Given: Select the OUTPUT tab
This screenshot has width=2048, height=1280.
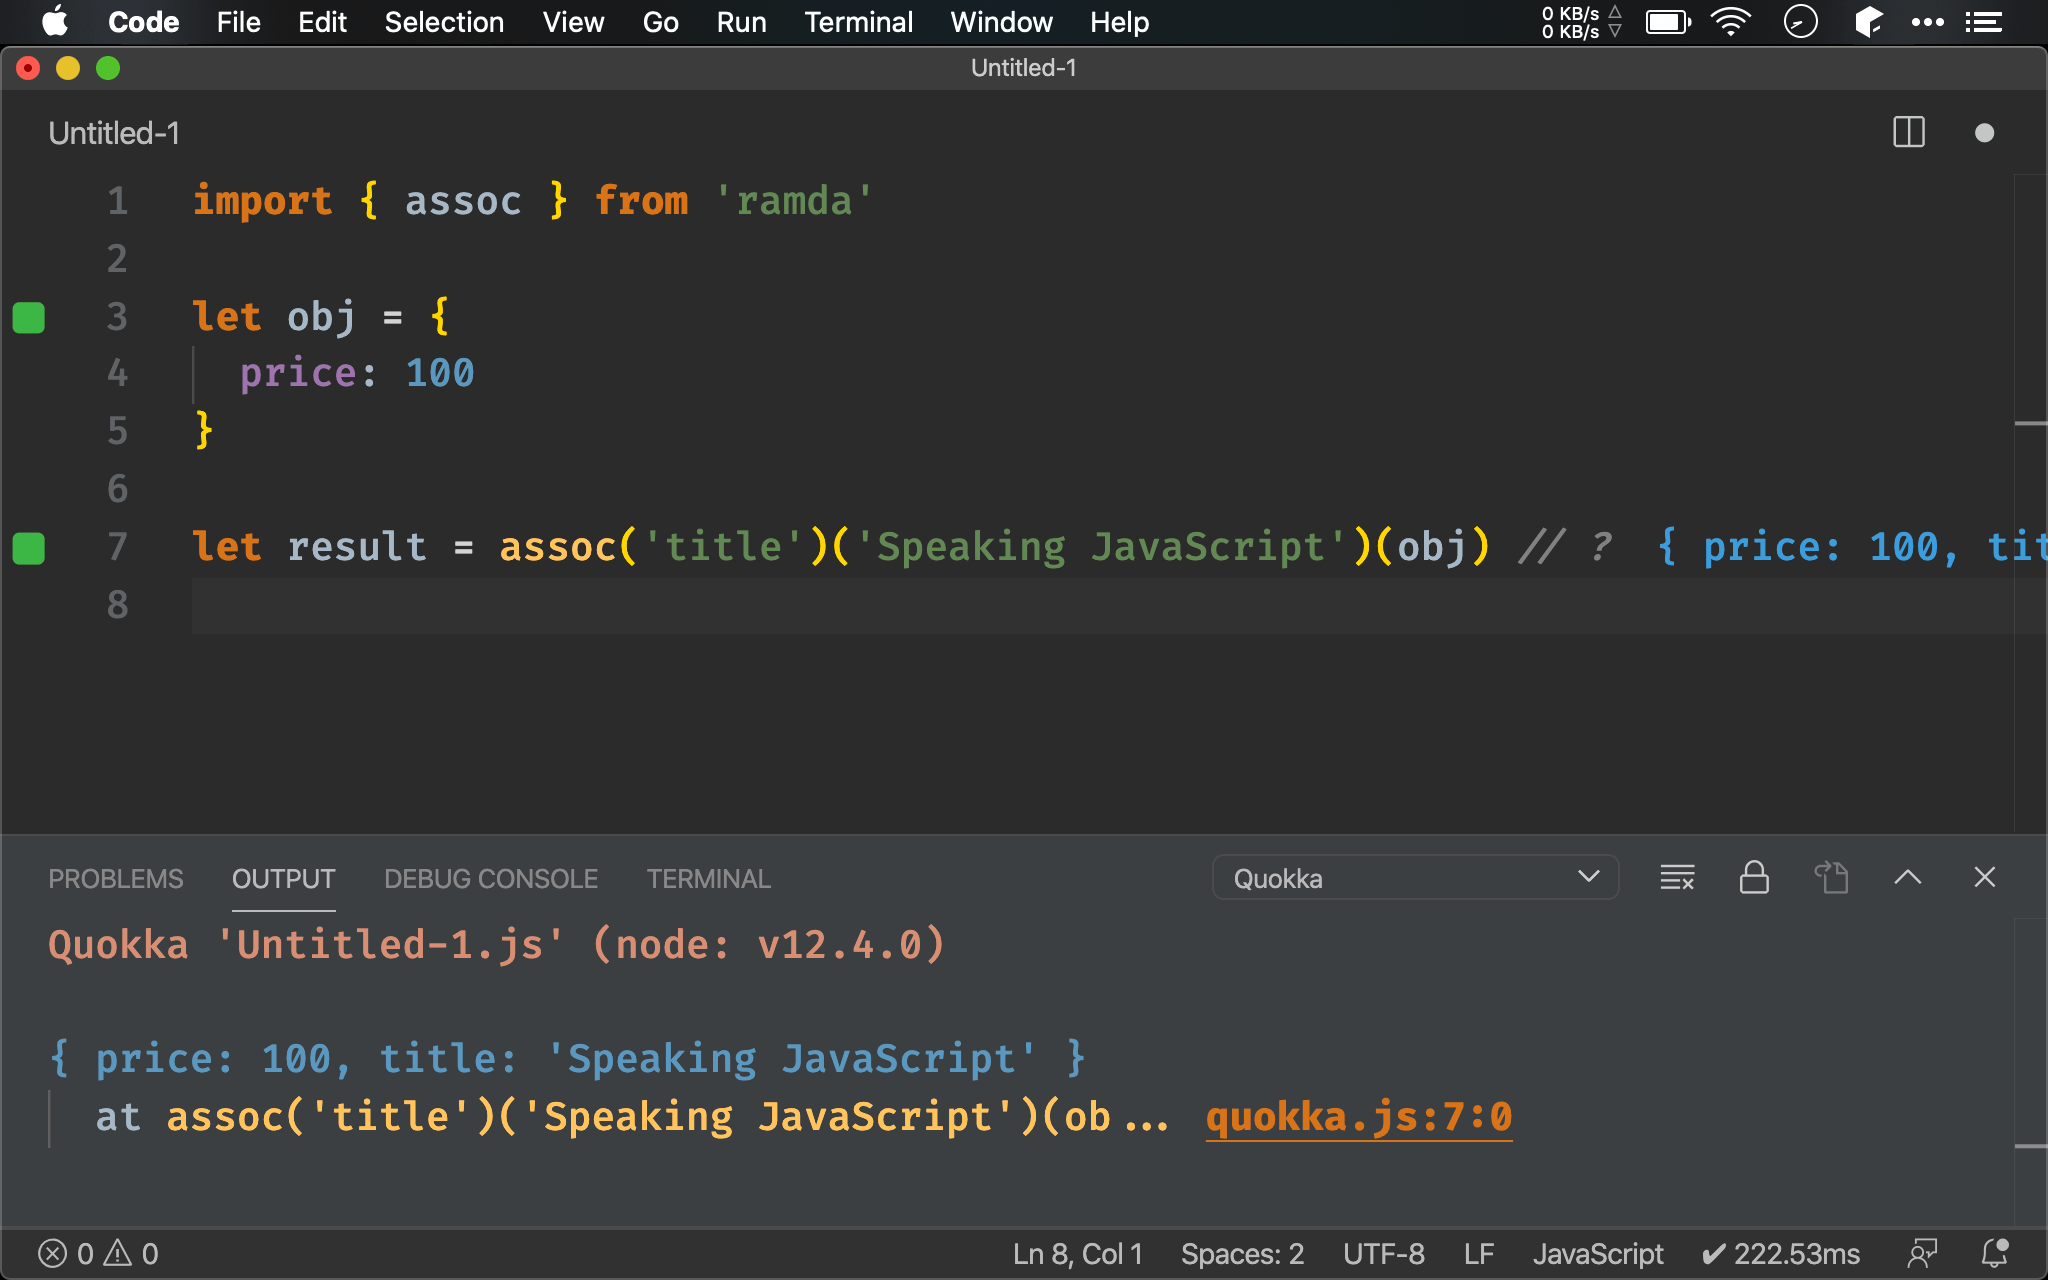Looking at the screenshot, I should pyautogui.click(x=282, y=879).
